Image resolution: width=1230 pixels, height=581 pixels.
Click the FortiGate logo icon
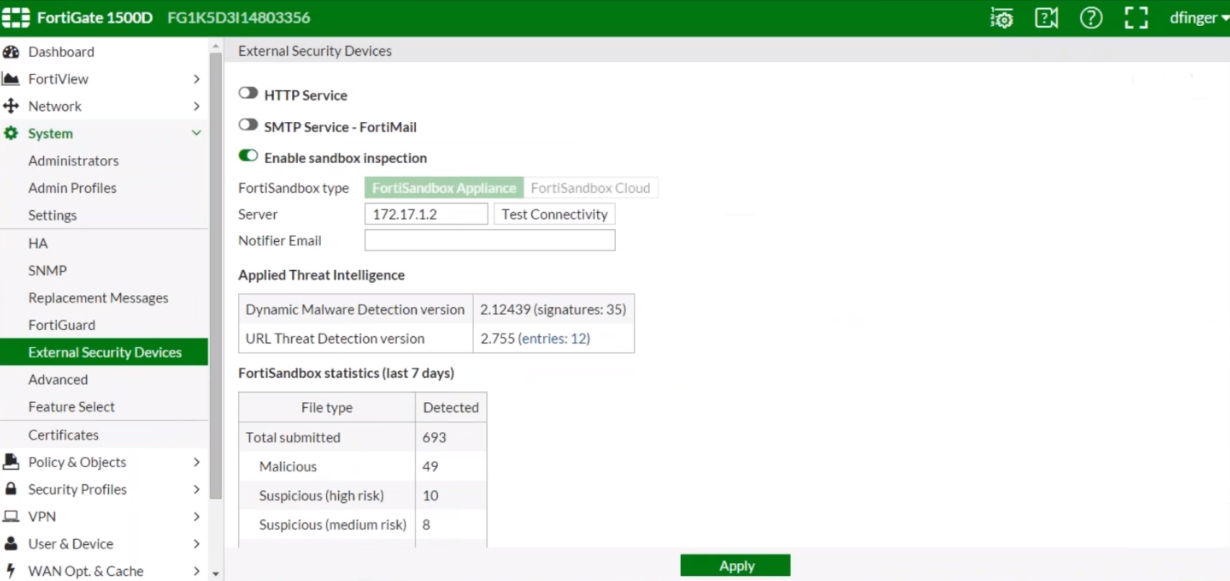(x=16, y=18)
